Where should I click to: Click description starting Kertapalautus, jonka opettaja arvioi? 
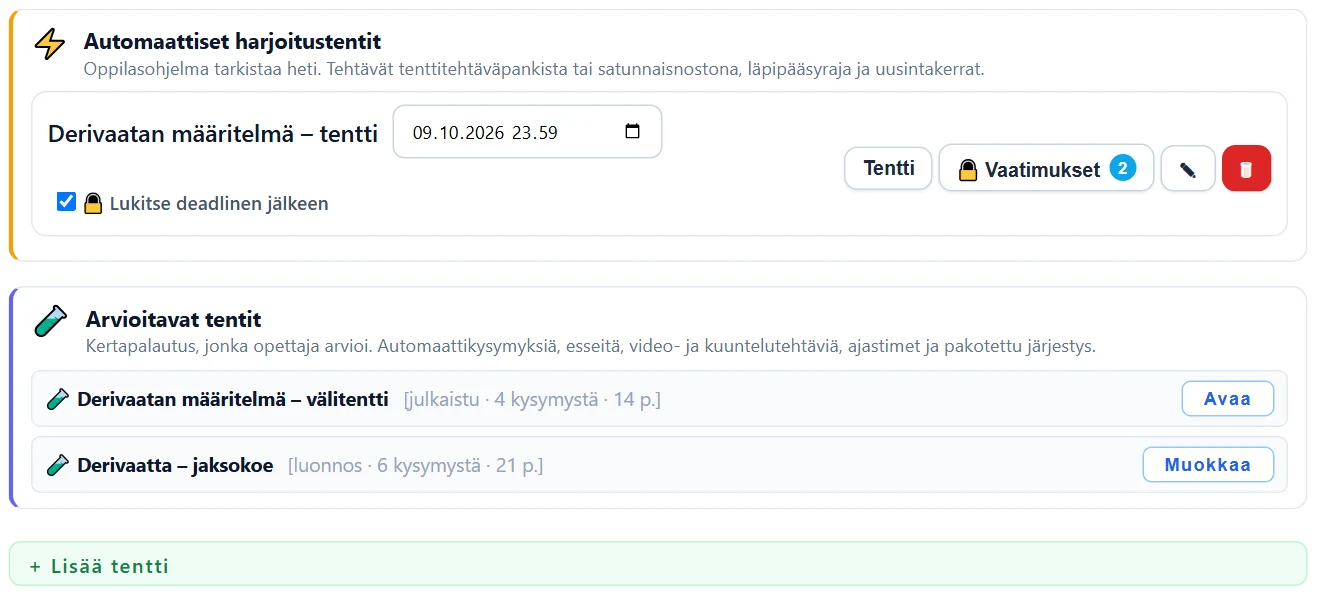[x=591, y=347]
